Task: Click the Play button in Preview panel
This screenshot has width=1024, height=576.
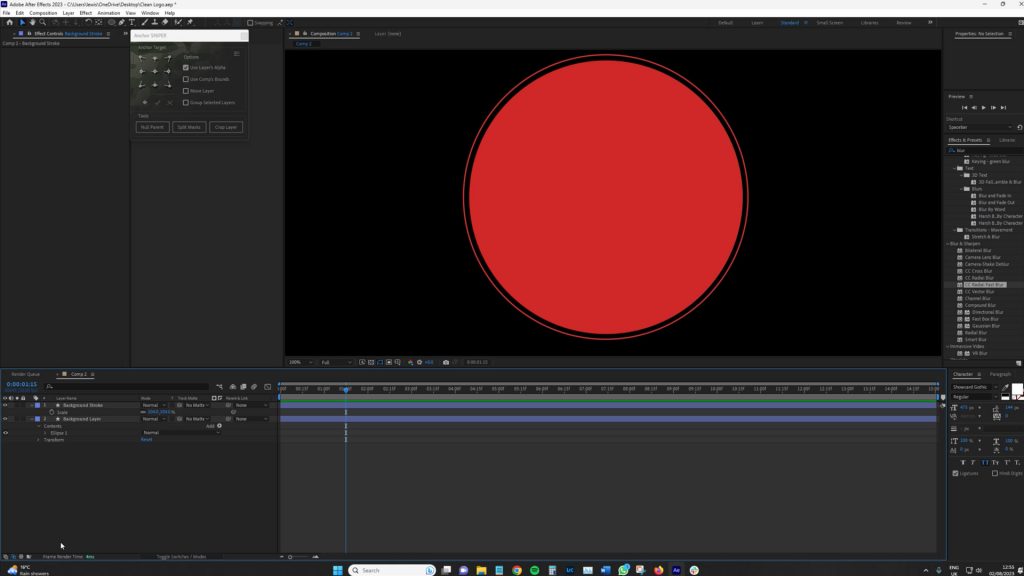Action: tap(984, 108)
